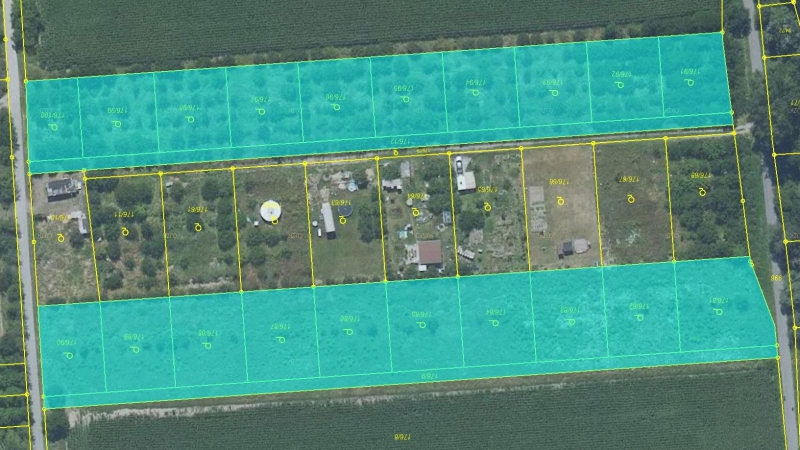
Task: Select highlighted parcel 176/91
Action: (695, 74)
